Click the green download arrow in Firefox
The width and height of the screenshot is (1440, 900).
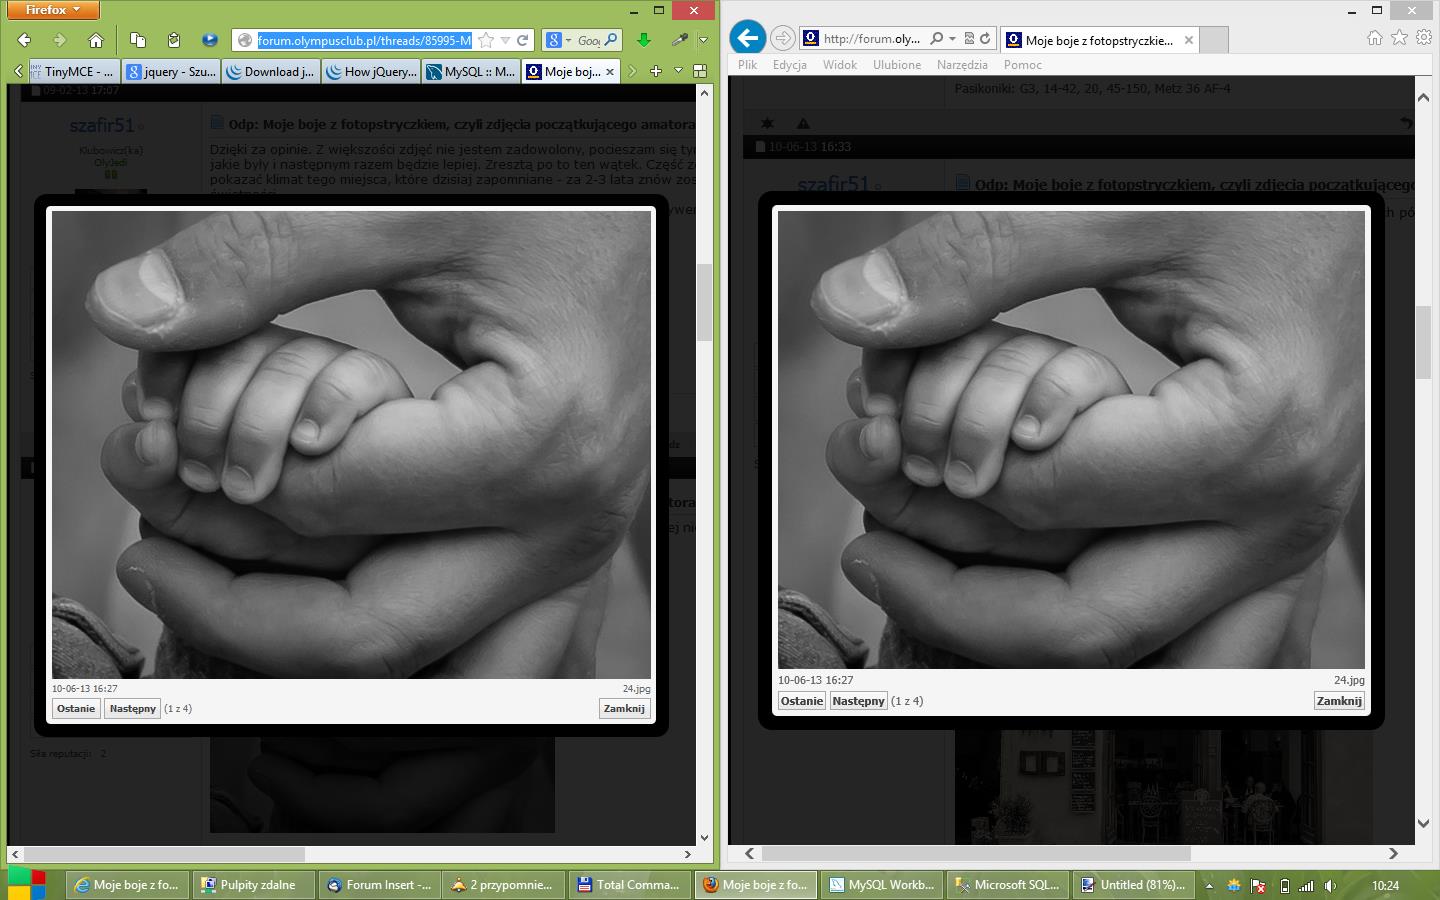point(644,40)
